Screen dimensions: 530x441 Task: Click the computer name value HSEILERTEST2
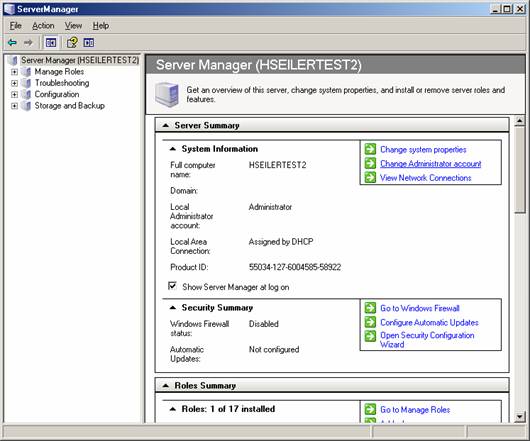(x=278, y=165)
